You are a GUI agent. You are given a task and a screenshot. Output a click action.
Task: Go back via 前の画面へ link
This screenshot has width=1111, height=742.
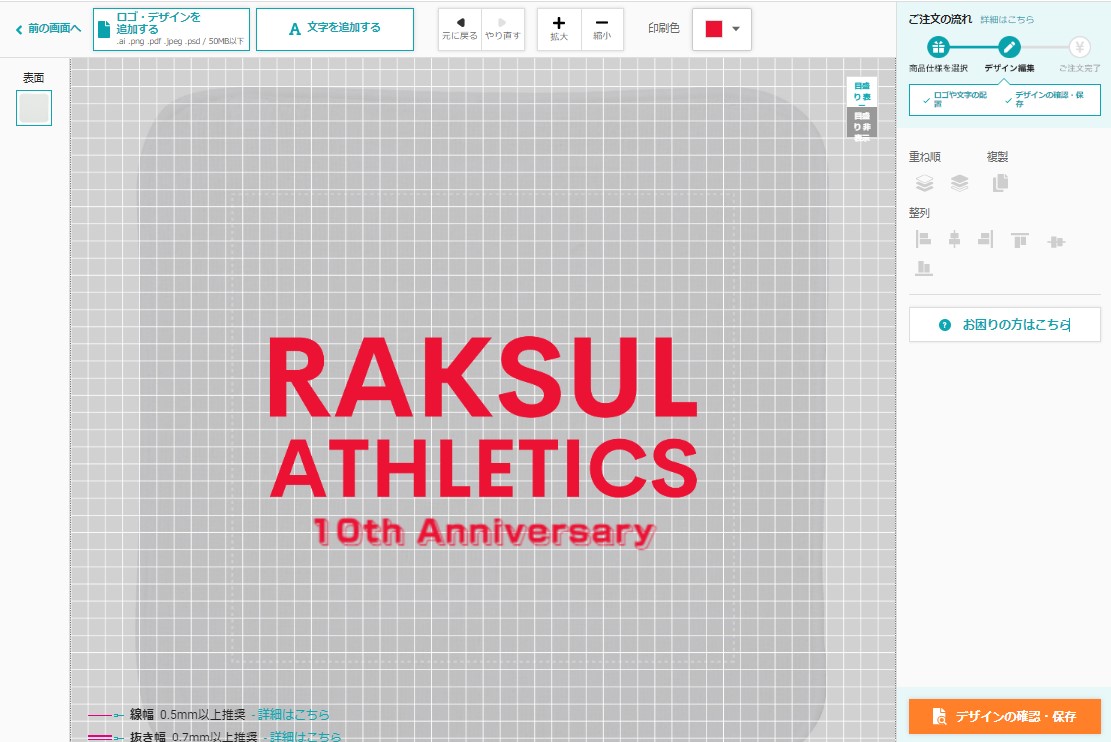tap(48, 29)
